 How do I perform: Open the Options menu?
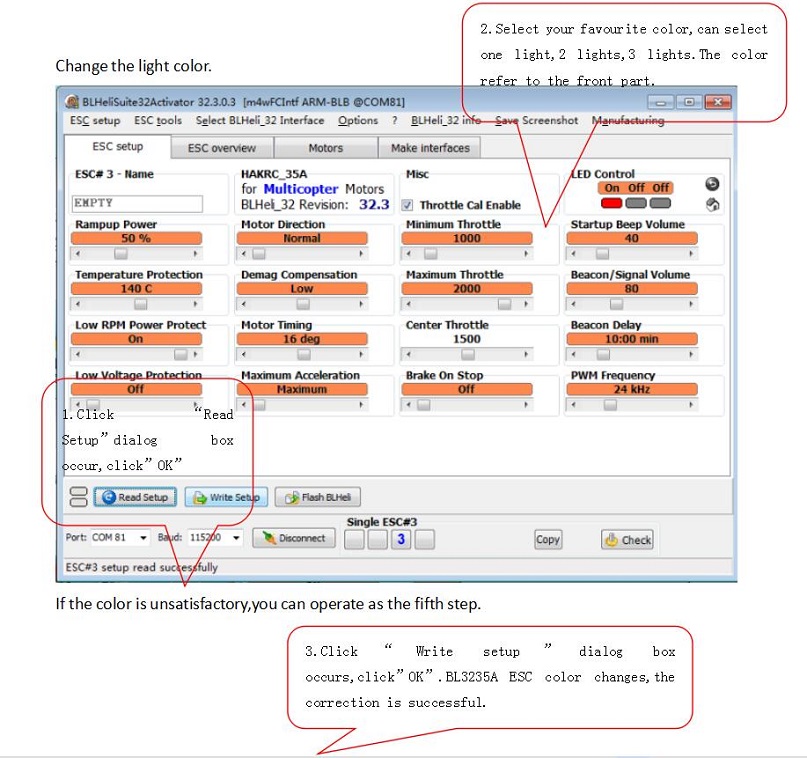[x=358, y=120]
